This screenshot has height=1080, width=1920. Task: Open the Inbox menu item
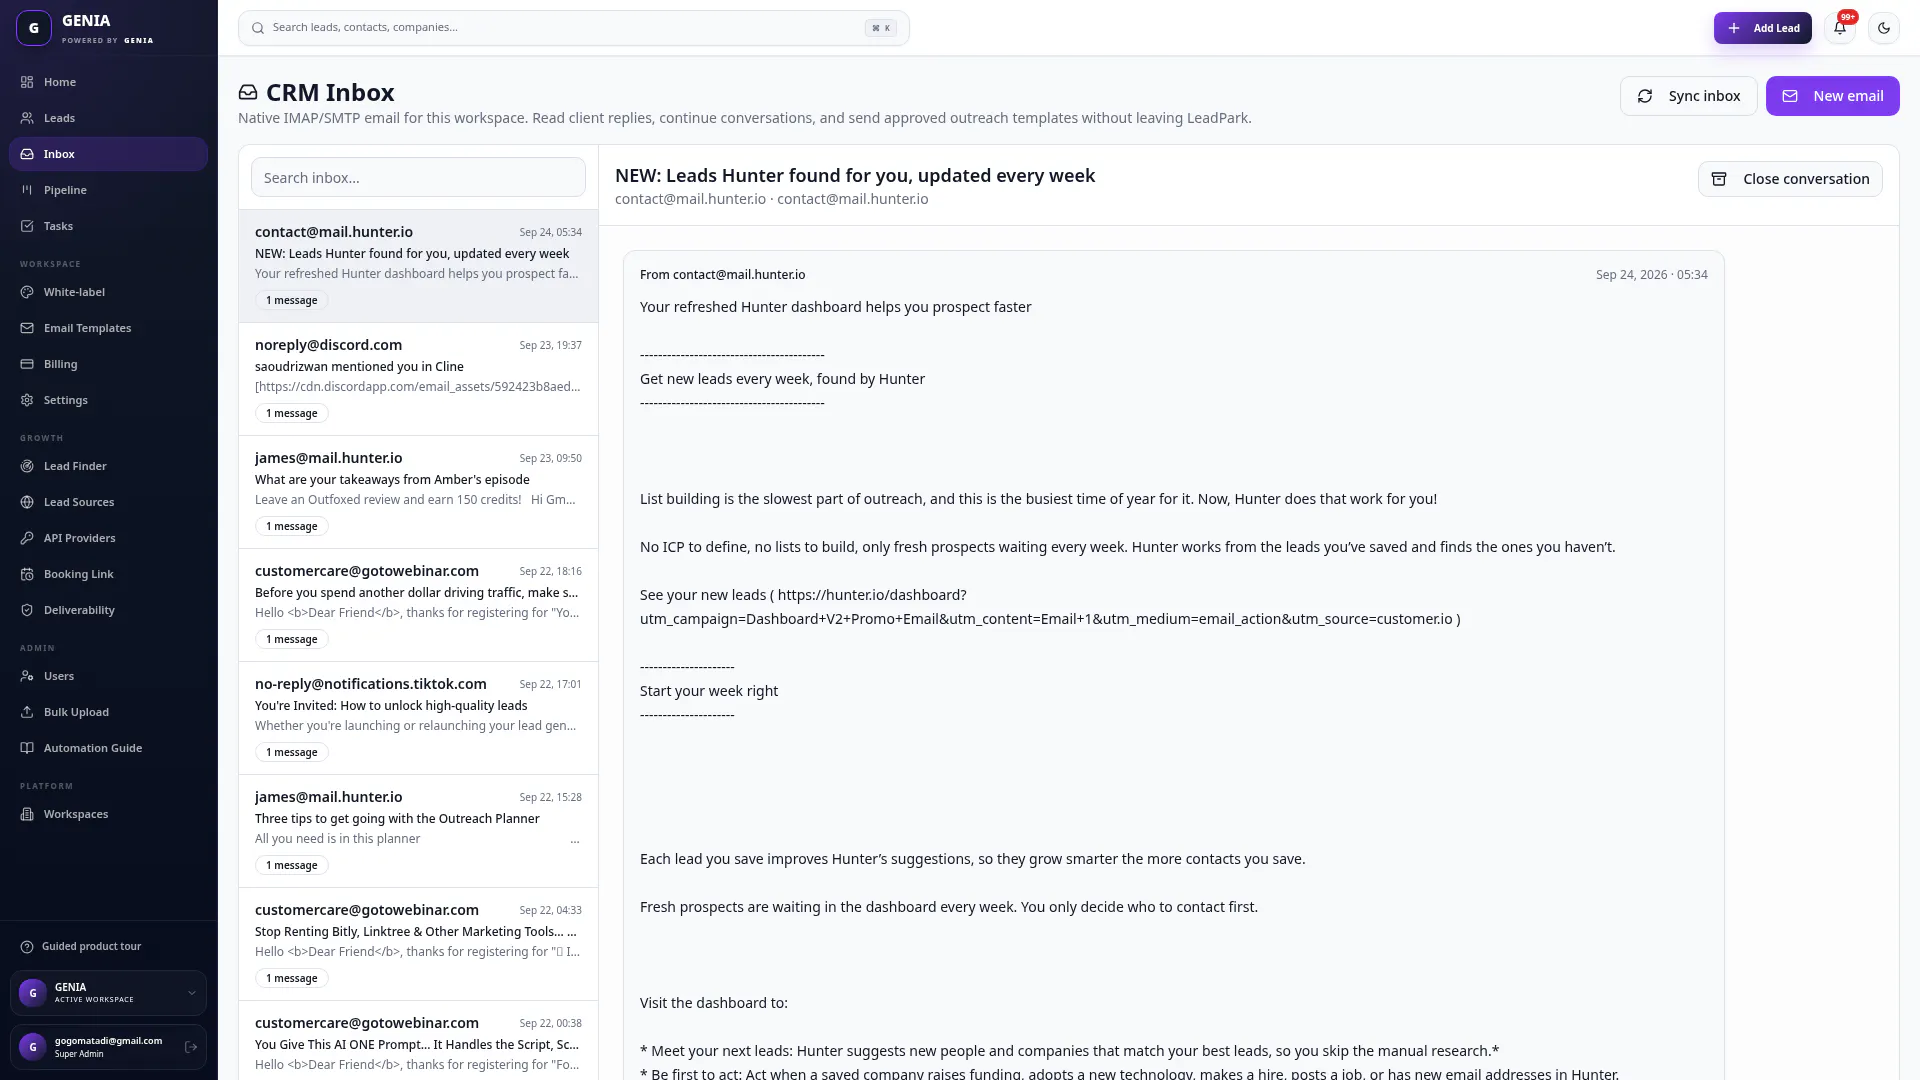coord(108,154)
